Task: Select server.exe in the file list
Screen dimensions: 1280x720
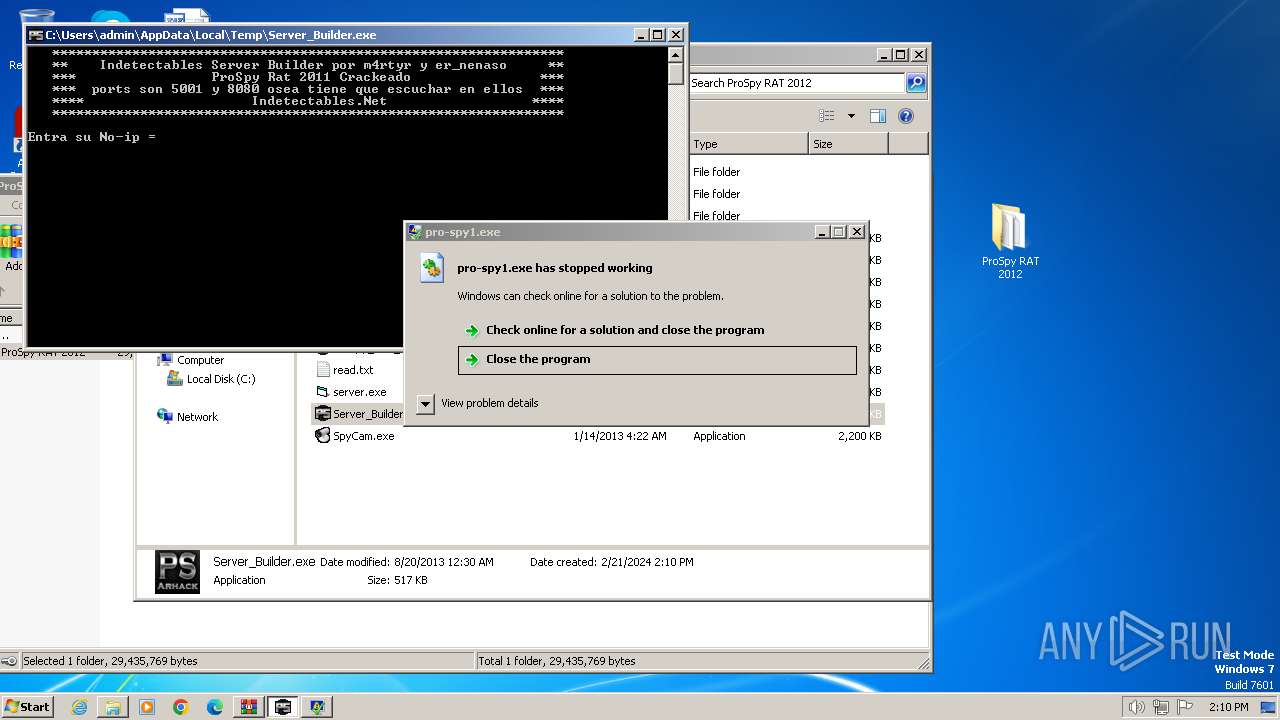Action: 359,392
